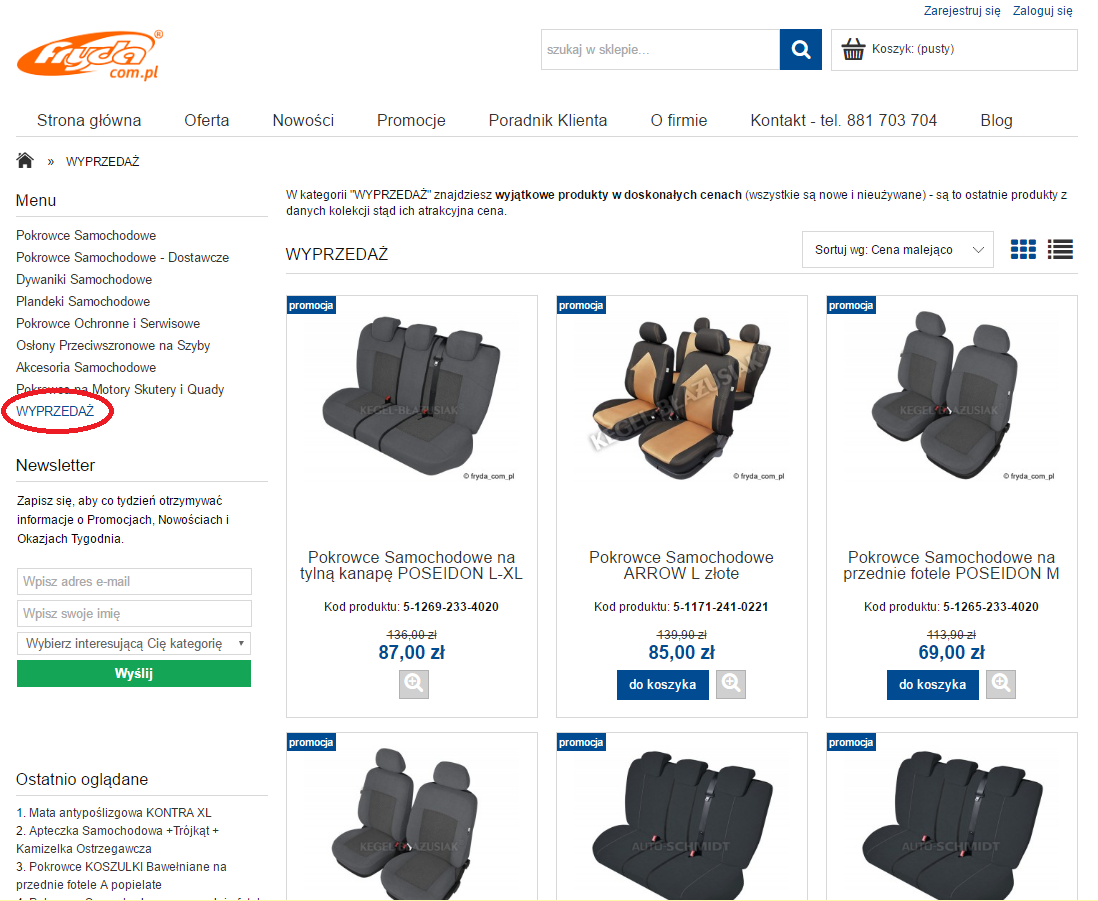The width and height of the screenshot is (1098, 901).
Task: Open the sort by price dropdown
Action: (898, 249)
